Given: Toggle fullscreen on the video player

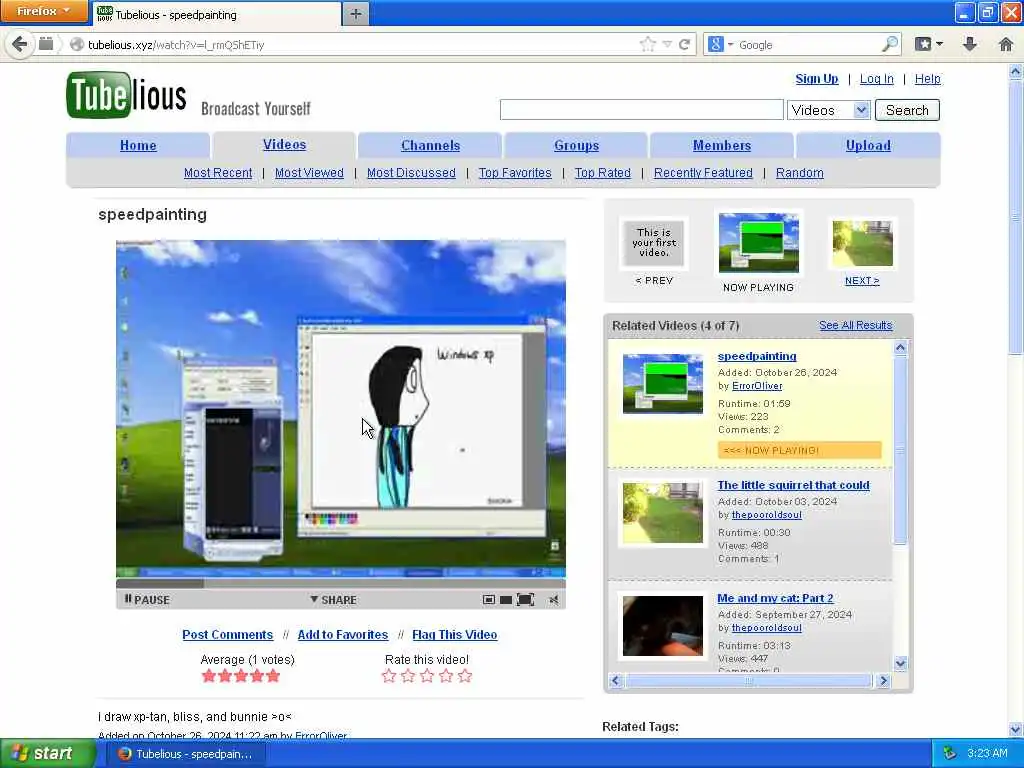Looking at the screenshot, I should pyautogui.click(x=525, y=600).
